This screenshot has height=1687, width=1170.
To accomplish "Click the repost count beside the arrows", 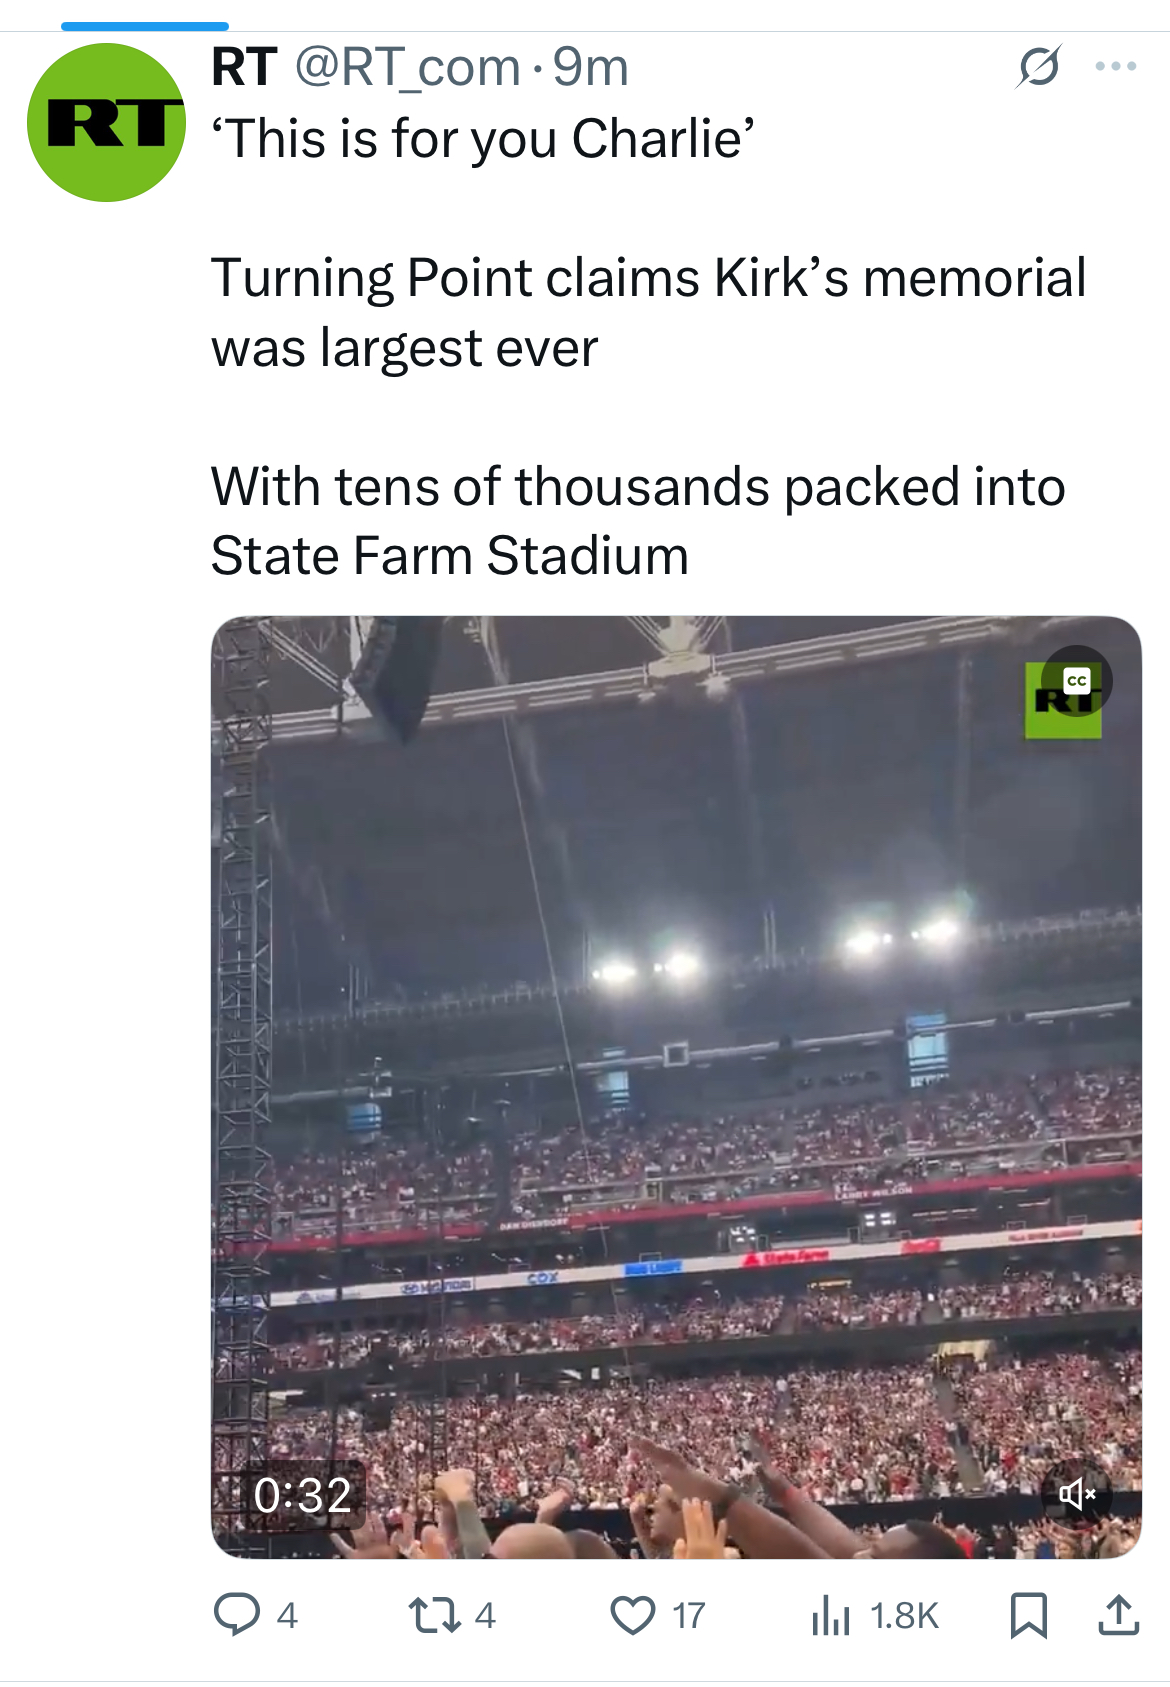I will (485, 1615).
